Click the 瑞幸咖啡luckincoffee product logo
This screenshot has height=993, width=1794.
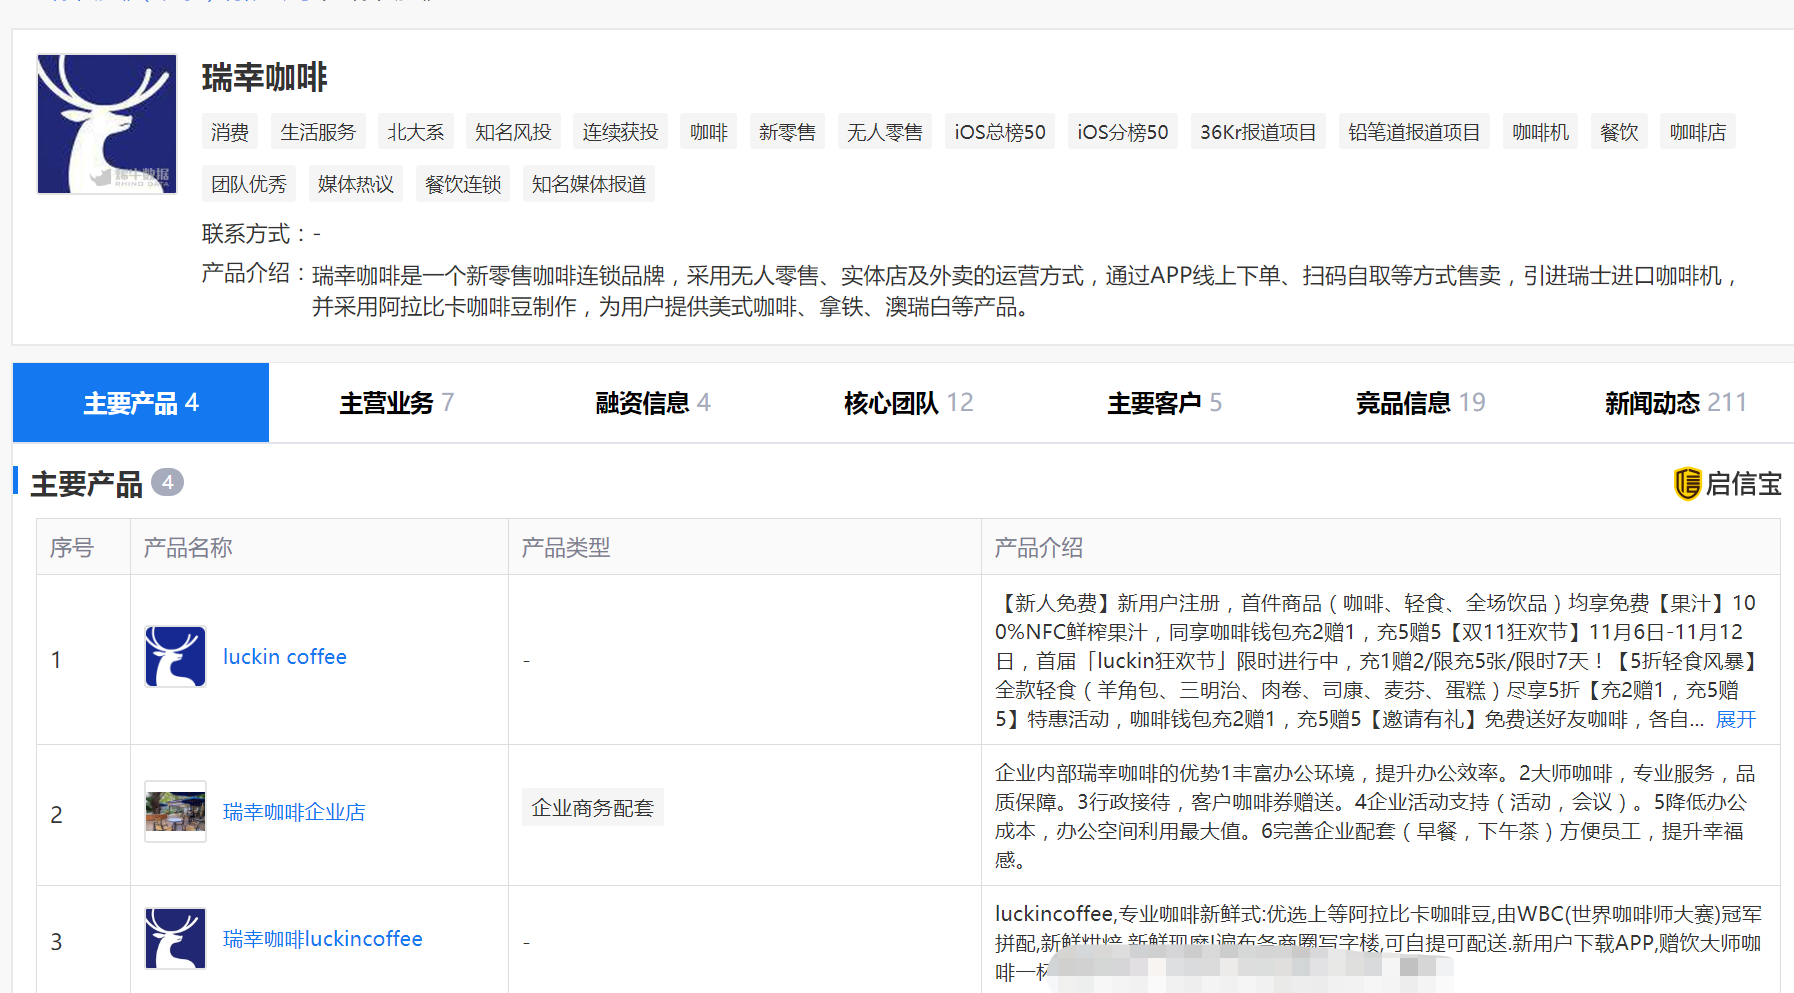click(x=175, y=938)
